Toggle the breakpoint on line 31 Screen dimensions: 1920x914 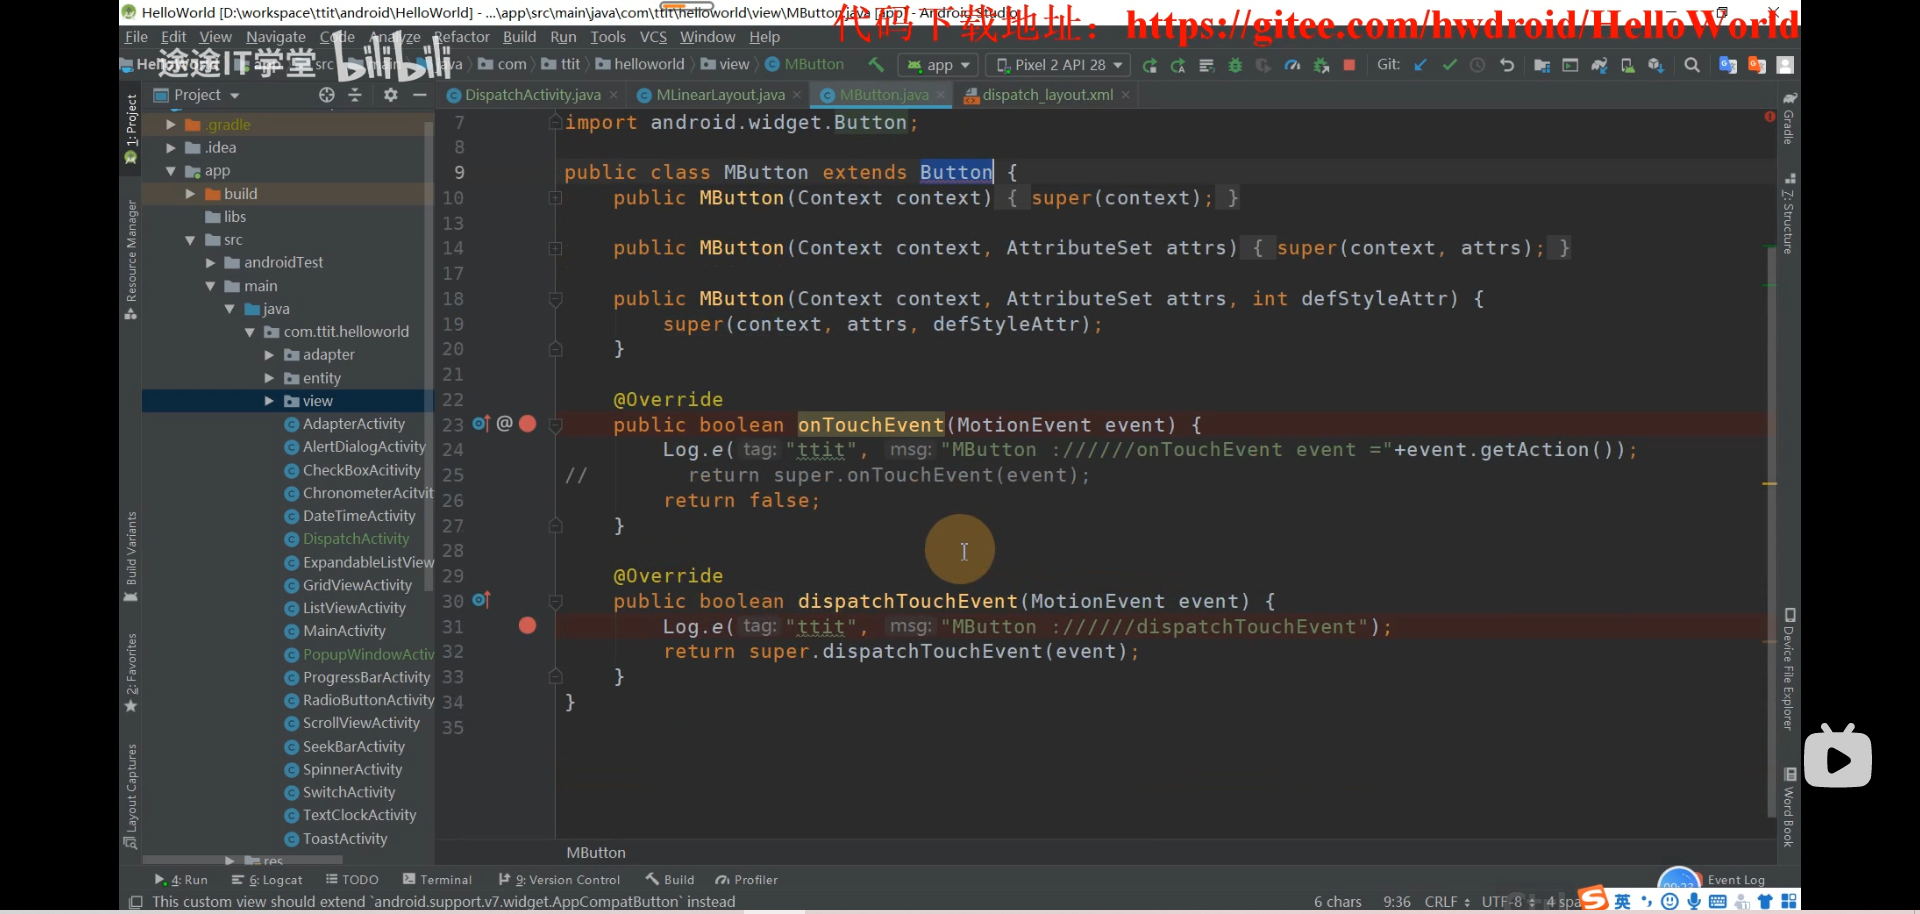click(x=528, y=626)
